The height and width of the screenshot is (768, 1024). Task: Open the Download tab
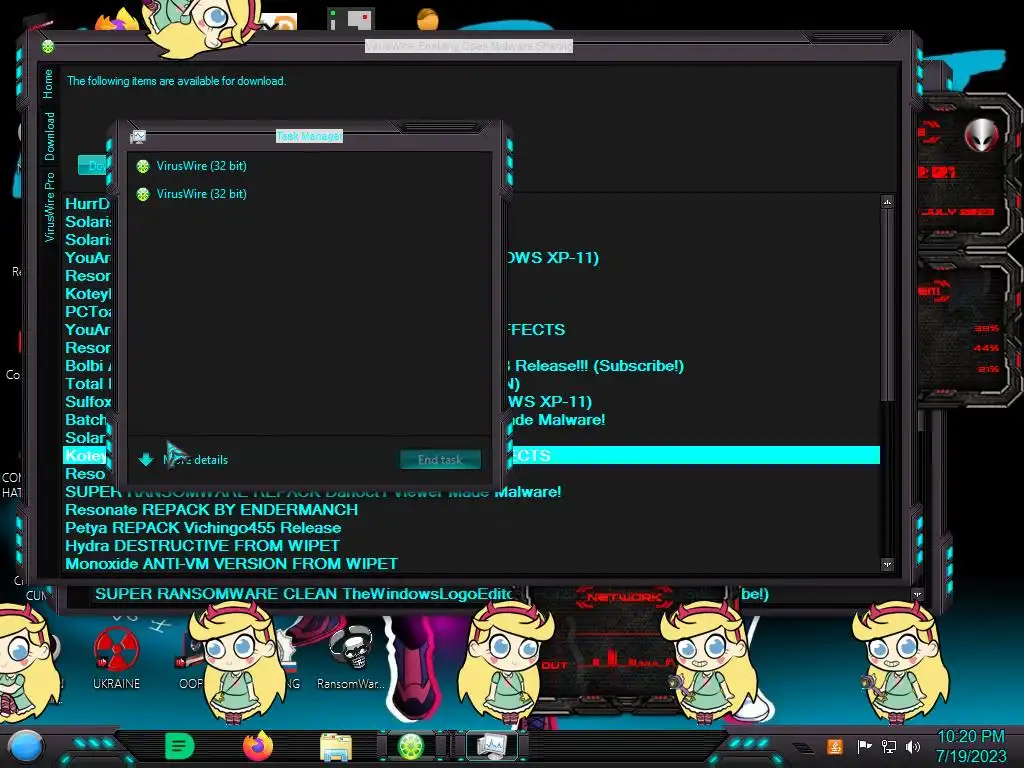coord(50,136)
